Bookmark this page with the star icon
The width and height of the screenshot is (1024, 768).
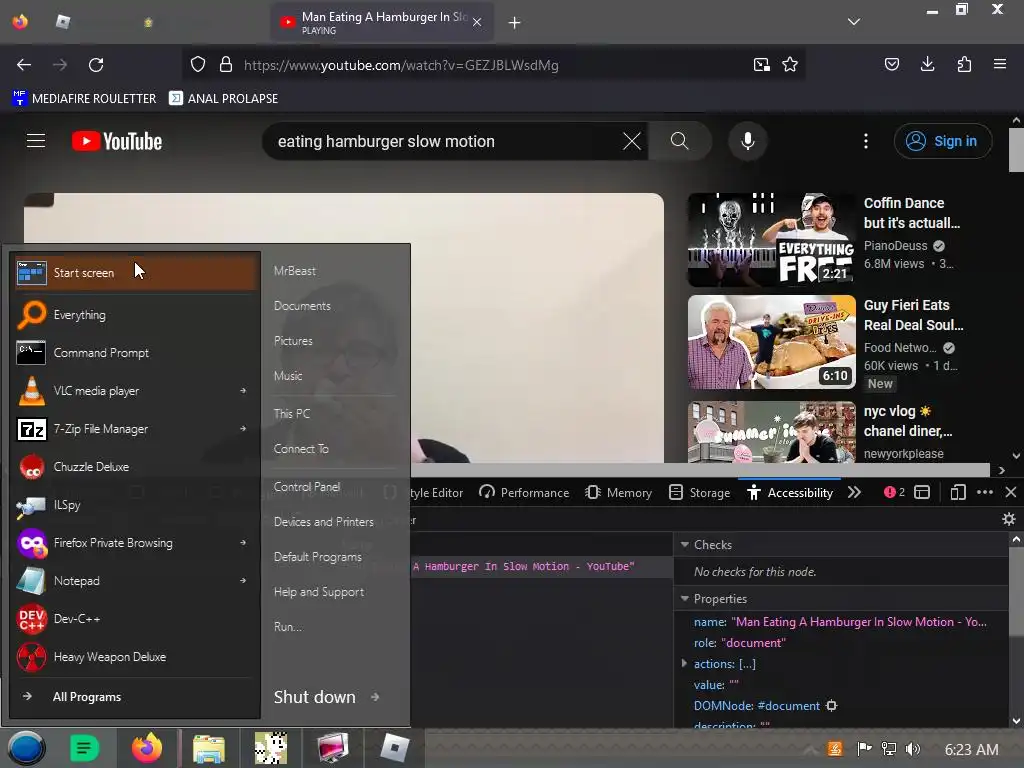coord(790,65)
